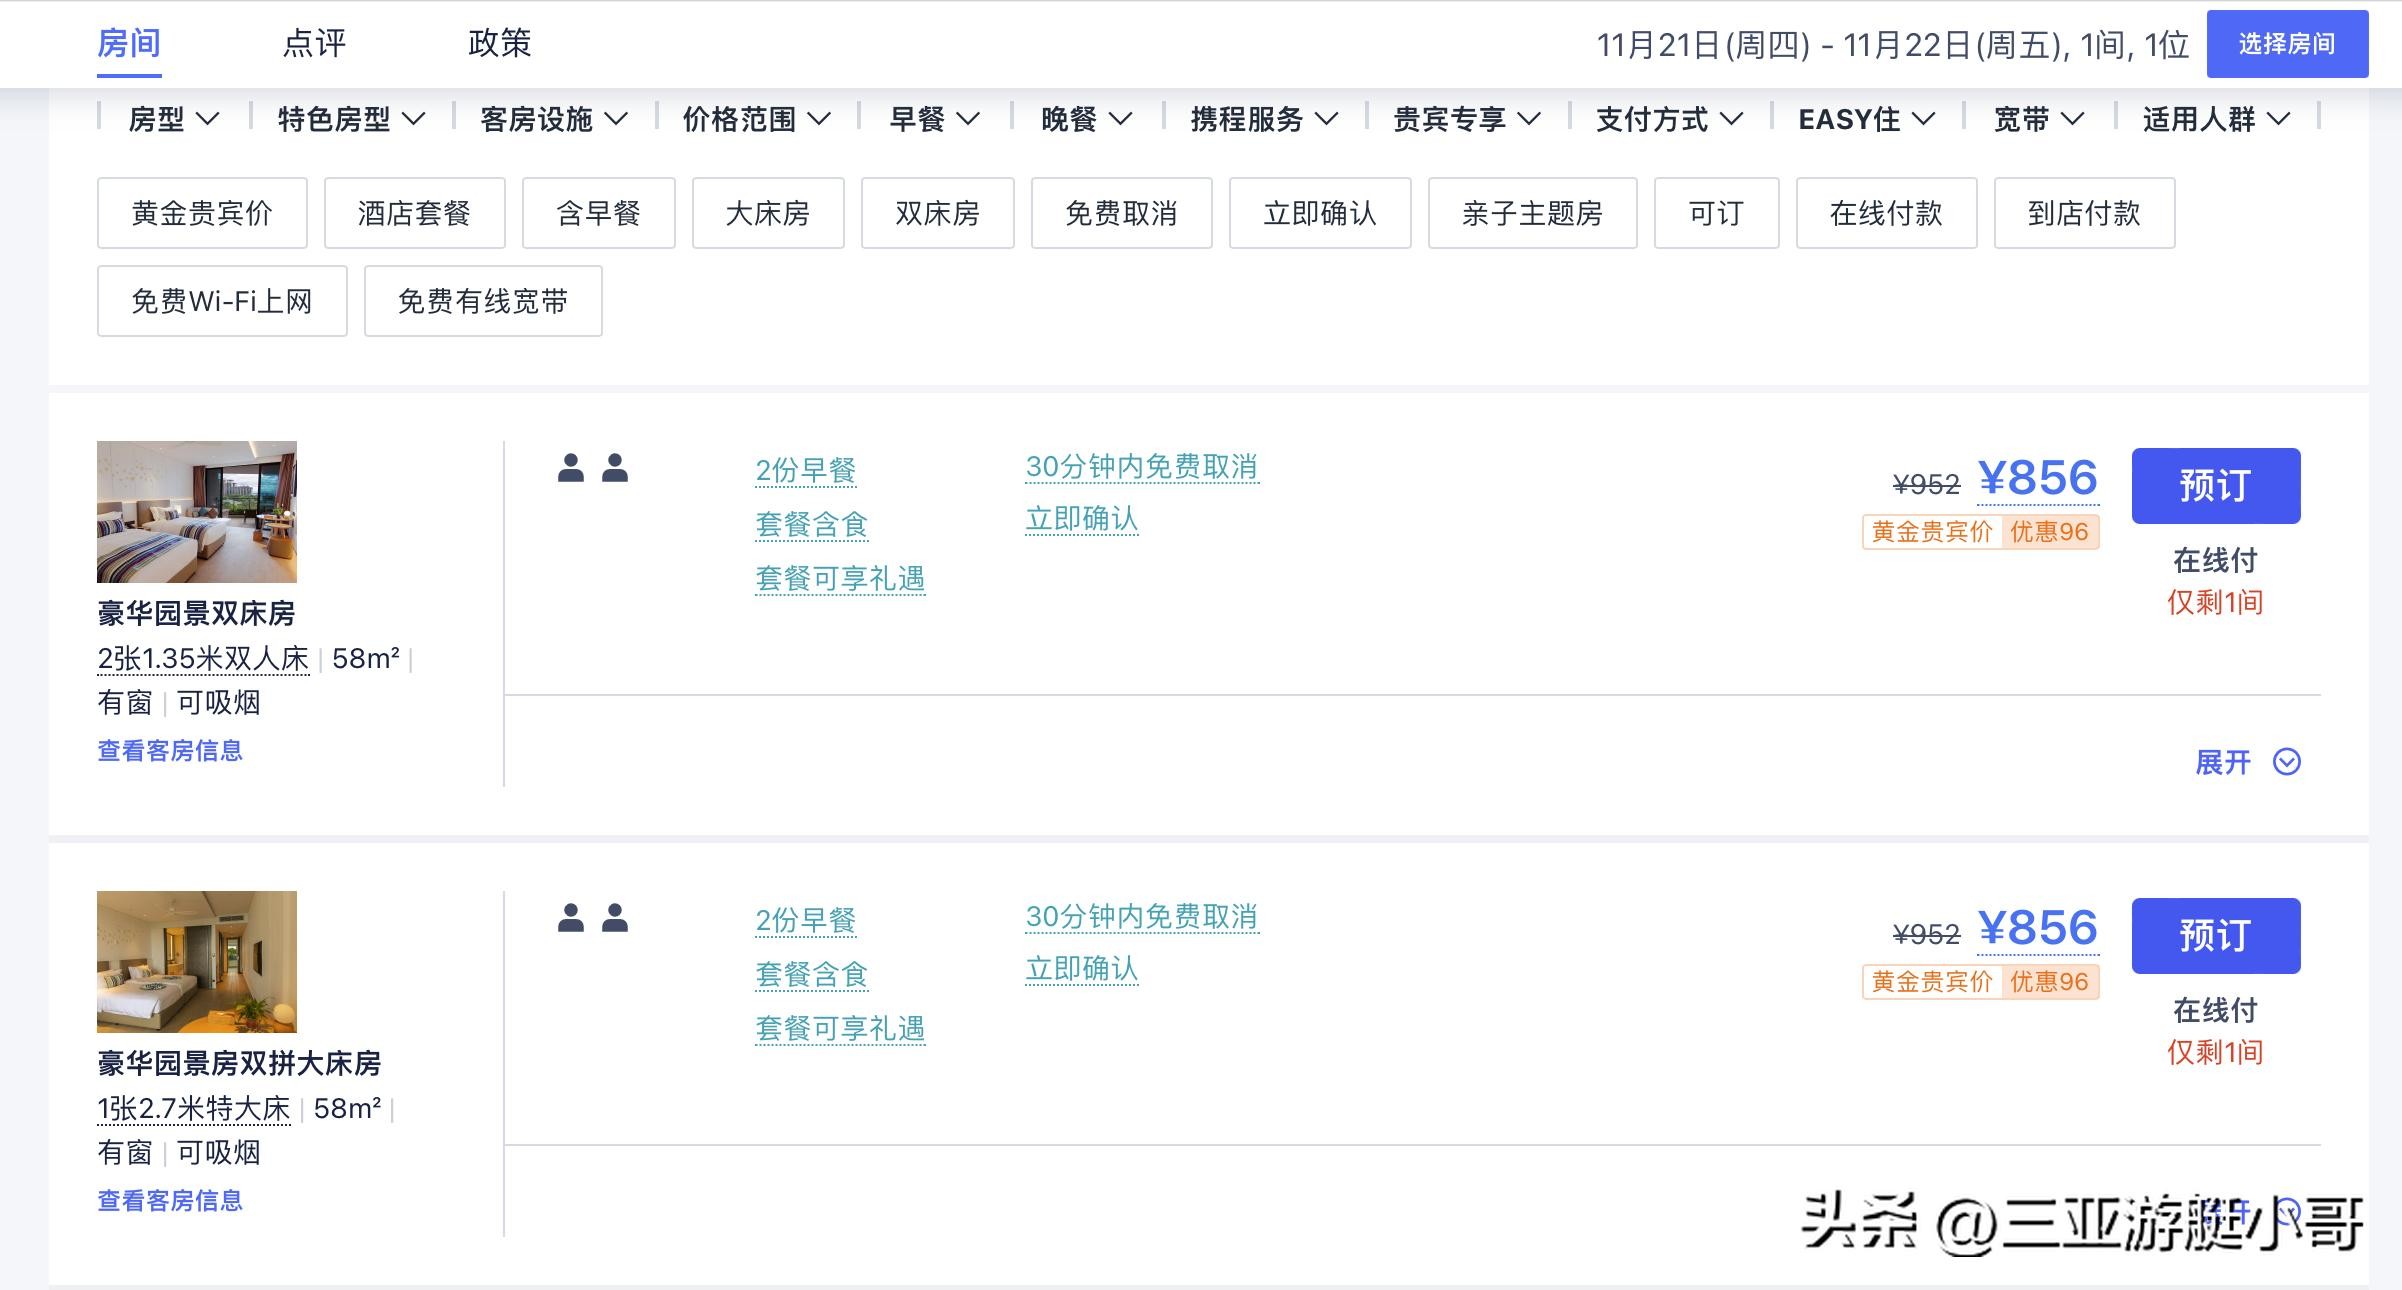2402x1290 pixels.
Task: Expand the 价格范围 dropdown
Action: 756,120
